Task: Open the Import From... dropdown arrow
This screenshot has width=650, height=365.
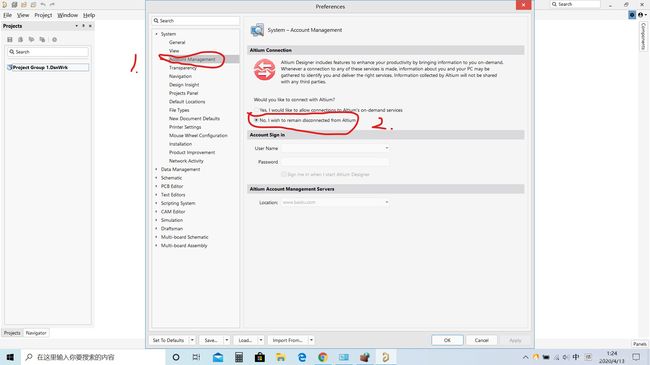Action: (x=311, y=340)
